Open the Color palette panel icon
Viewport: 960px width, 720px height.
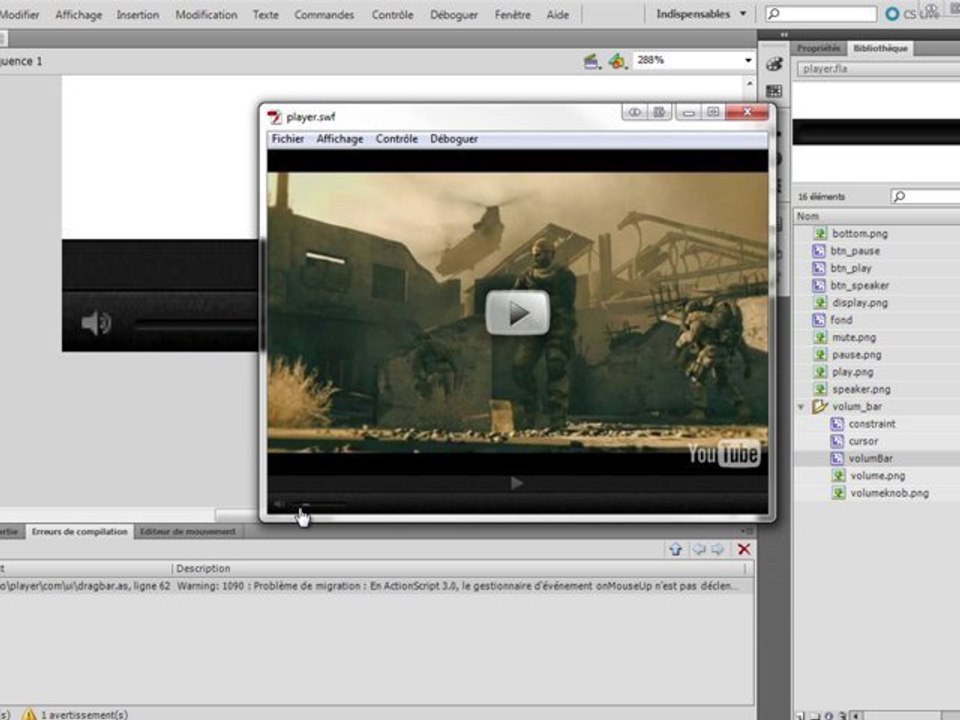(x=774, y=64)
